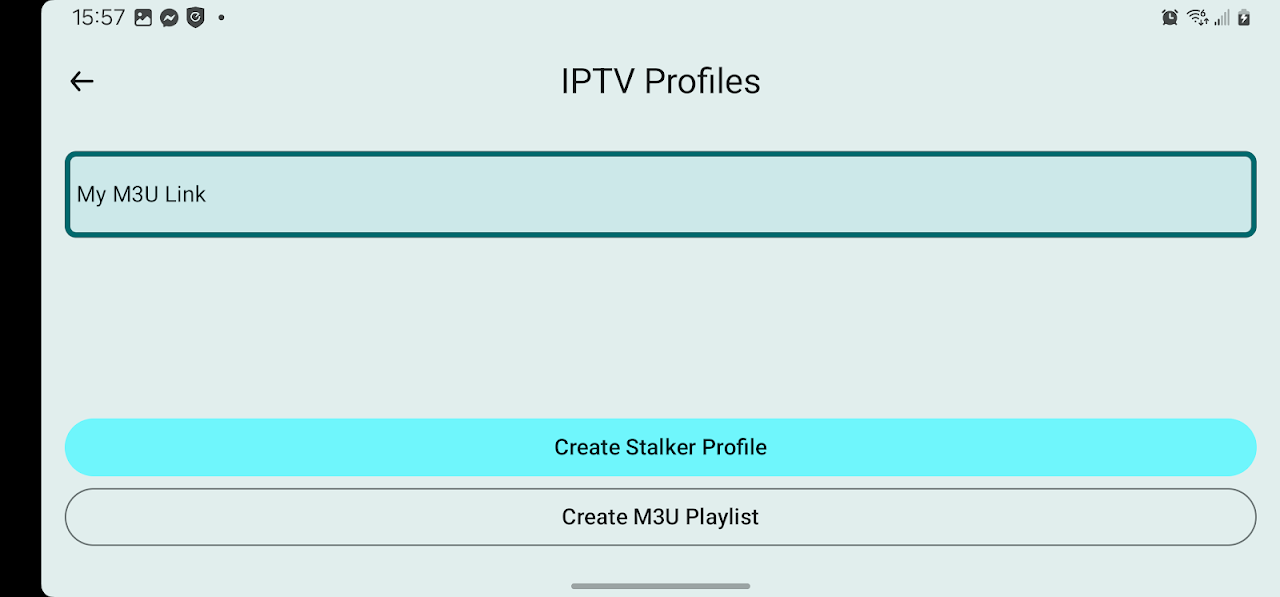The width and height of the screenshot is (1280, 597).
Task: Open the Messenger notification icon
Action: coord(167,17)
